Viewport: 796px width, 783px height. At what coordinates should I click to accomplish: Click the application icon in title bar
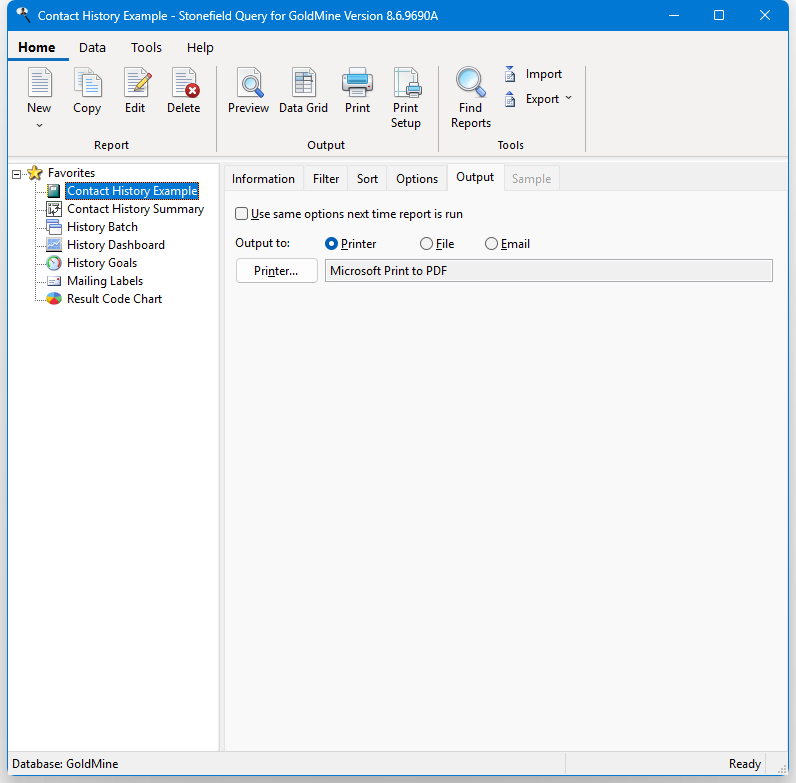23,15
